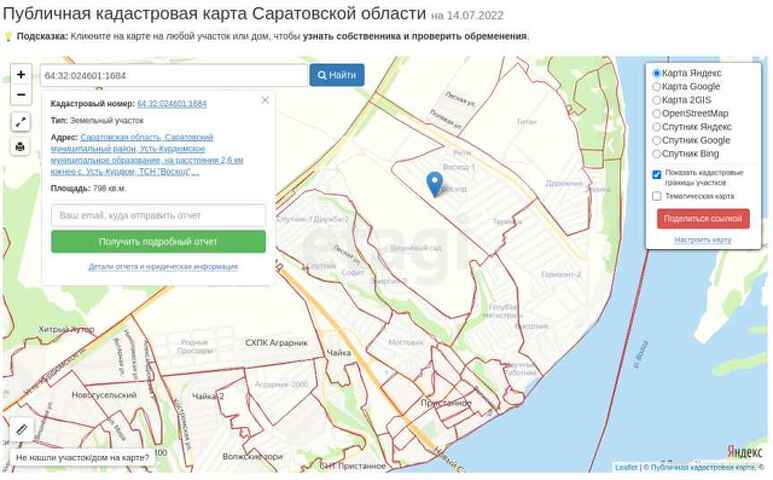
Task: Click СХПК Аграрник map label
Action: (x=276, y=343)
